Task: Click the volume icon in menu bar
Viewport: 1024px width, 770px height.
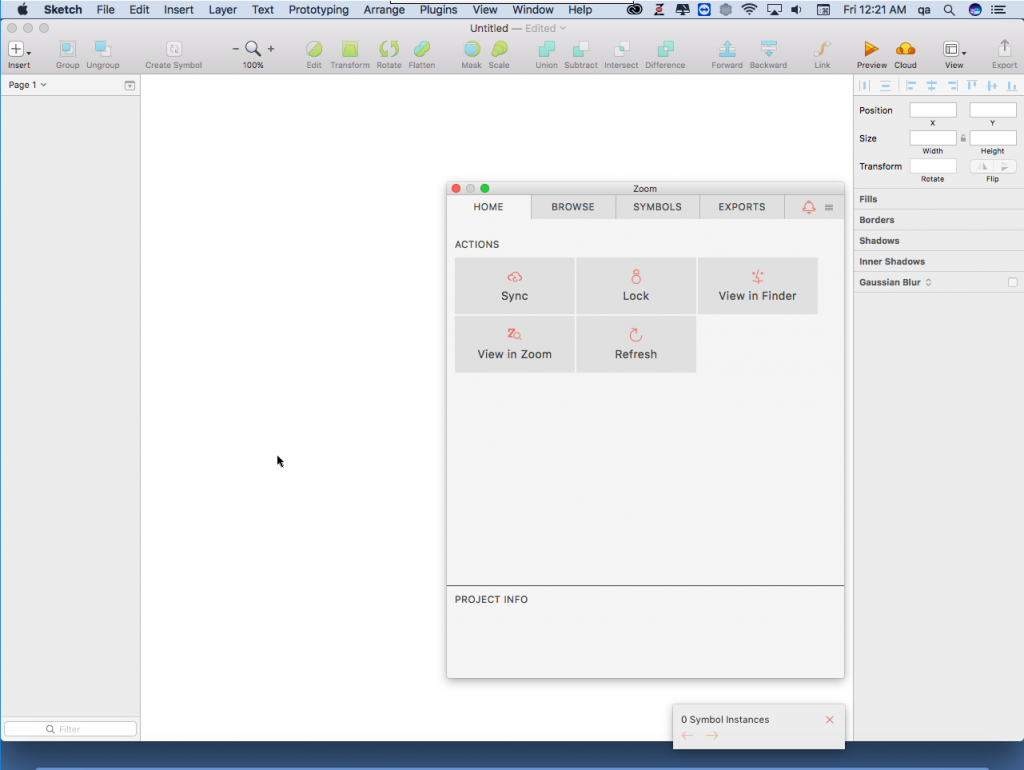Action: [x=796, y=10]
